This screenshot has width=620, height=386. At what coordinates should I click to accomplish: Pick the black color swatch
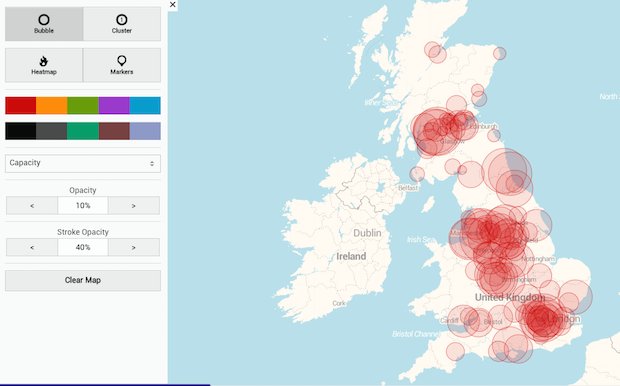(21, 131)
